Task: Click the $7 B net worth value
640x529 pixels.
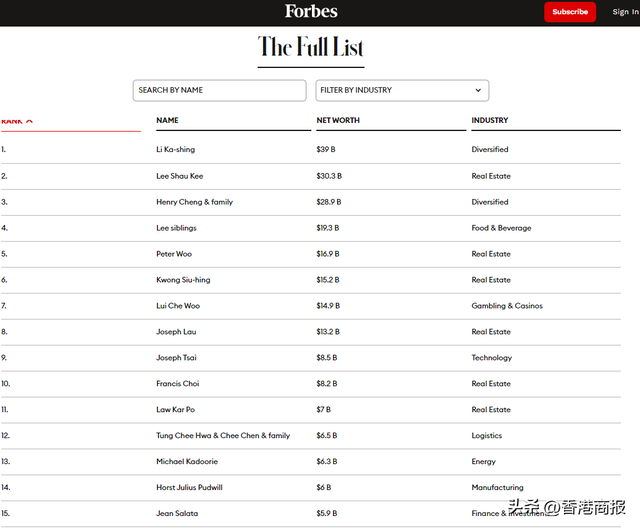Action: (x=323, y=409)
